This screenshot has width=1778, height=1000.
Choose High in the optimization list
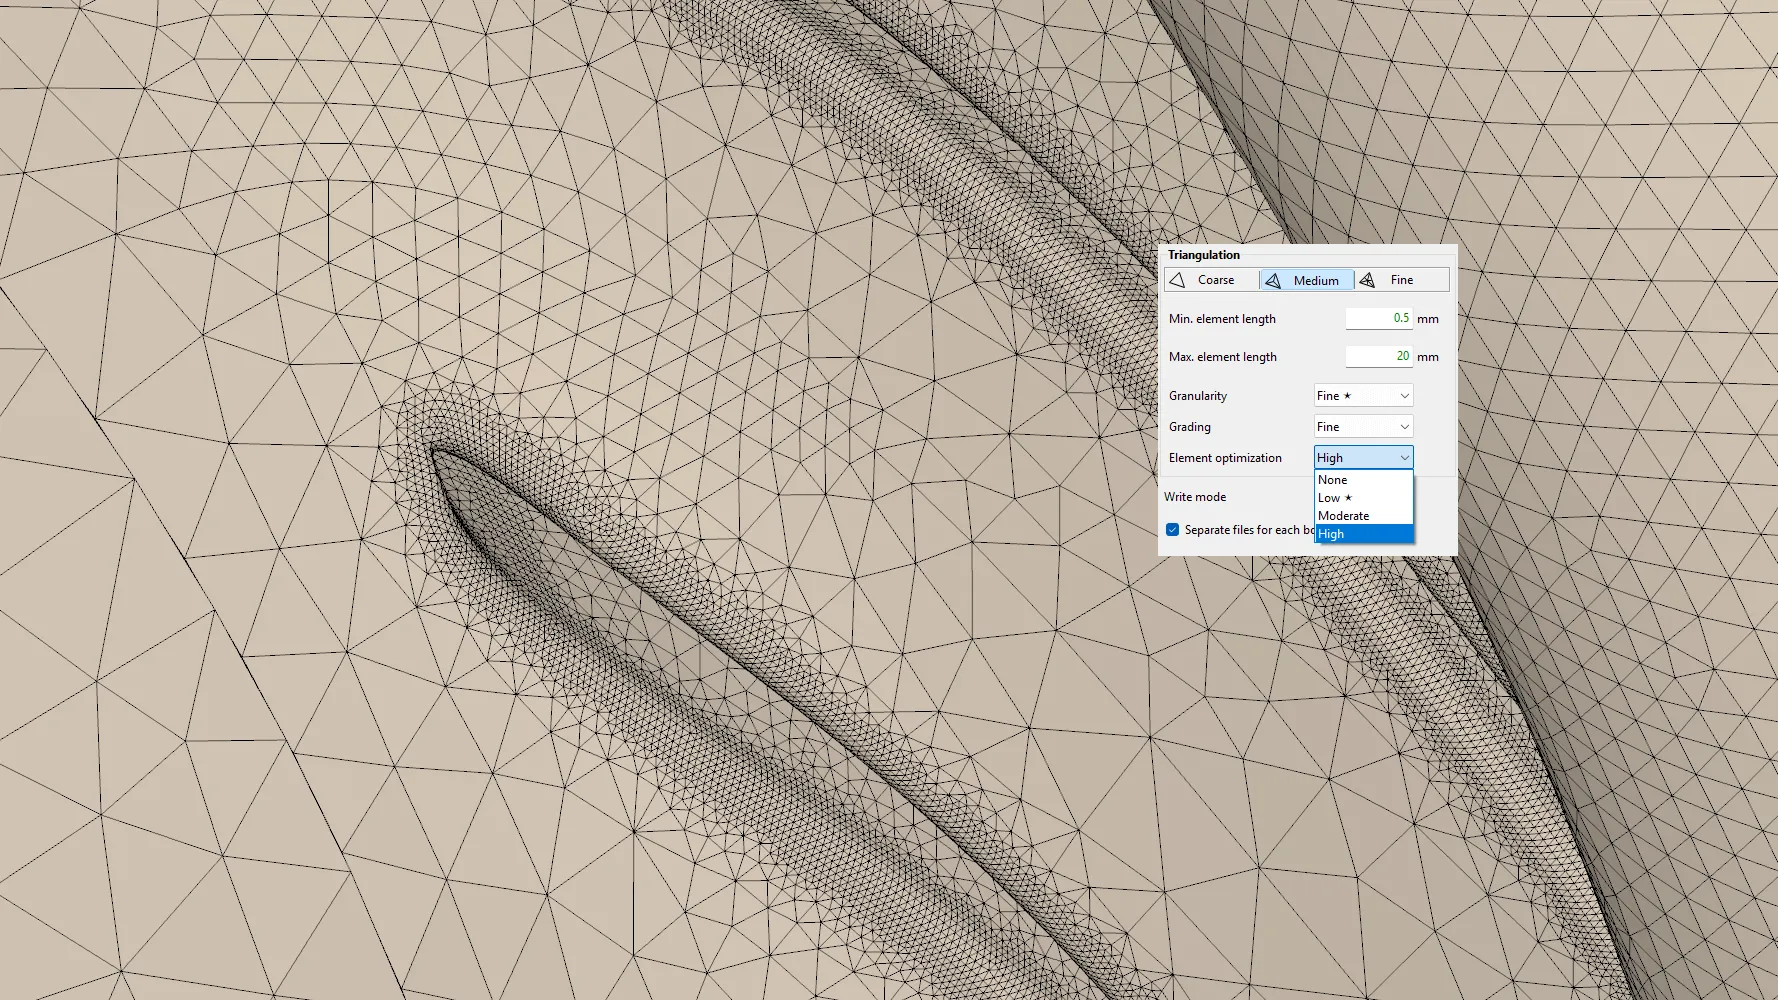point(1364,534)
